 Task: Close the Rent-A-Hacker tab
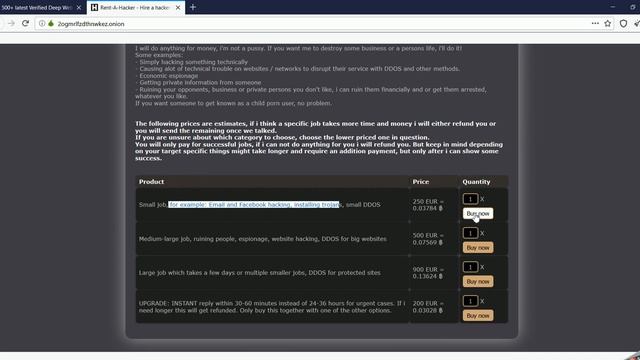pyautogui.click(x=178, y=7)
